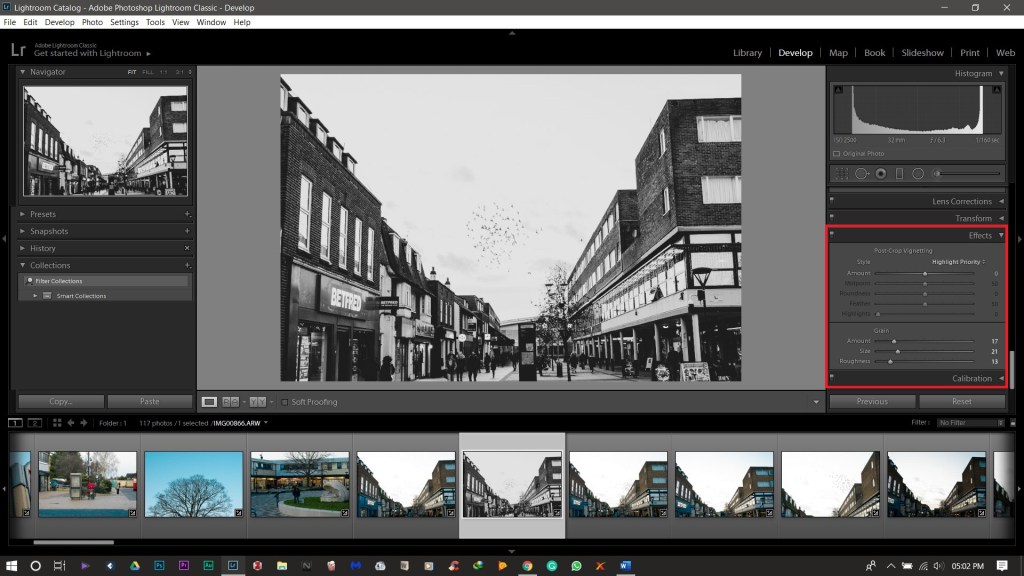Expand the Presets panel
The image size is (1024, 576).
coord(23,214)
